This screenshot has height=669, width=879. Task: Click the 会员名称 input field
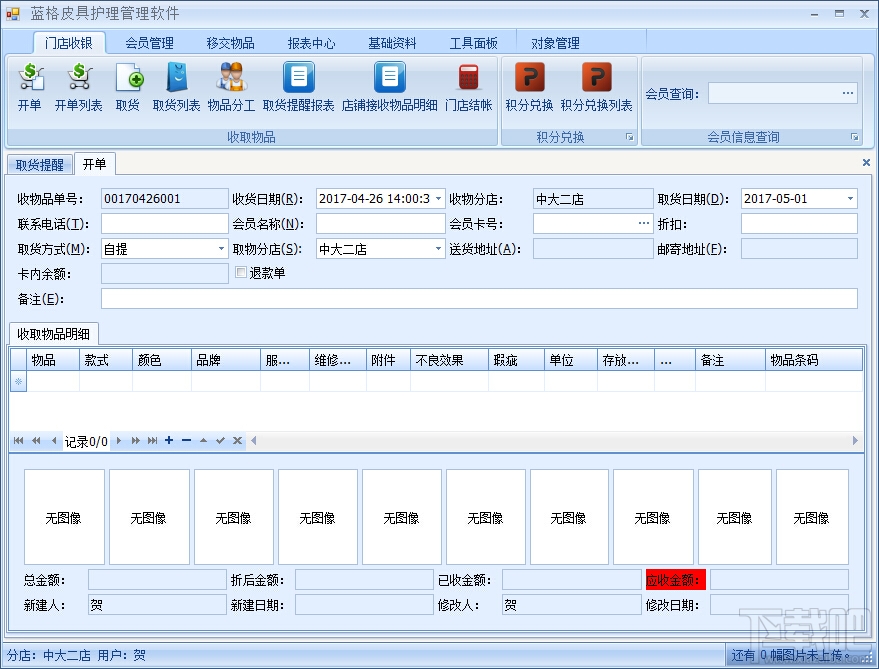tap(380, 224)
